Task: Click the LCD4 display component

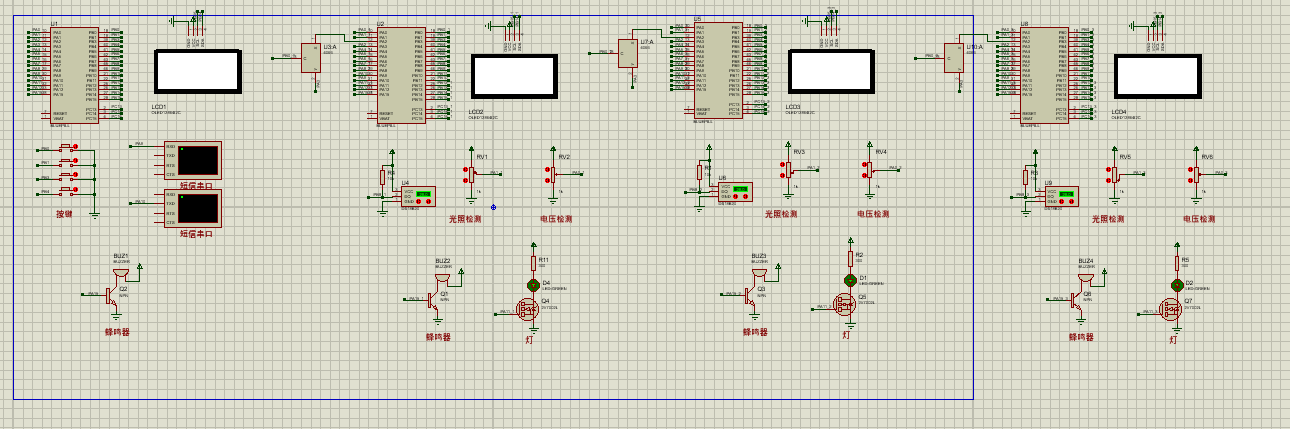Action: tap(1158, 76)
